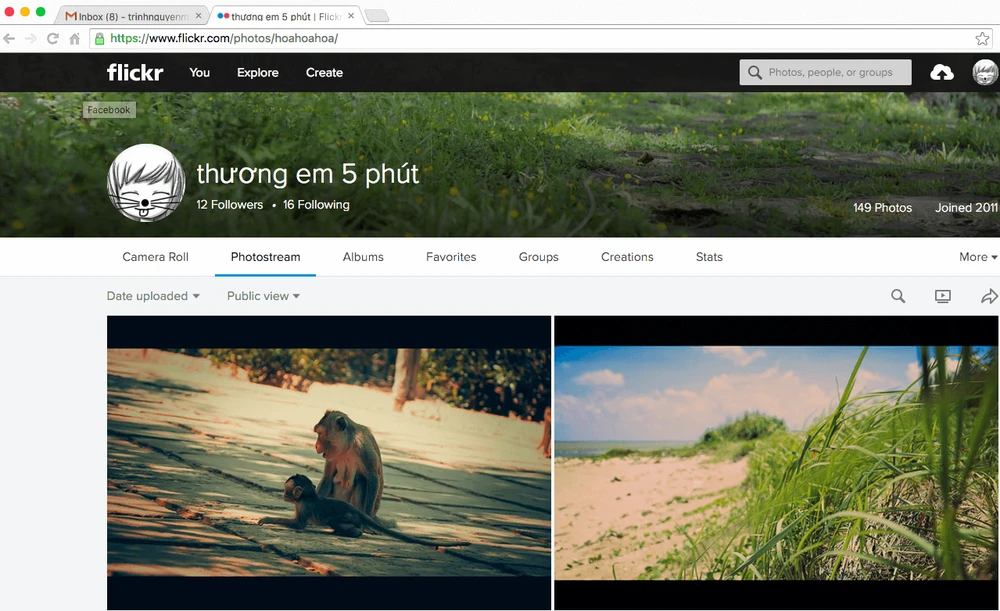
Task: Open the Explore menu in the navbar
Action: pos(257,72)
